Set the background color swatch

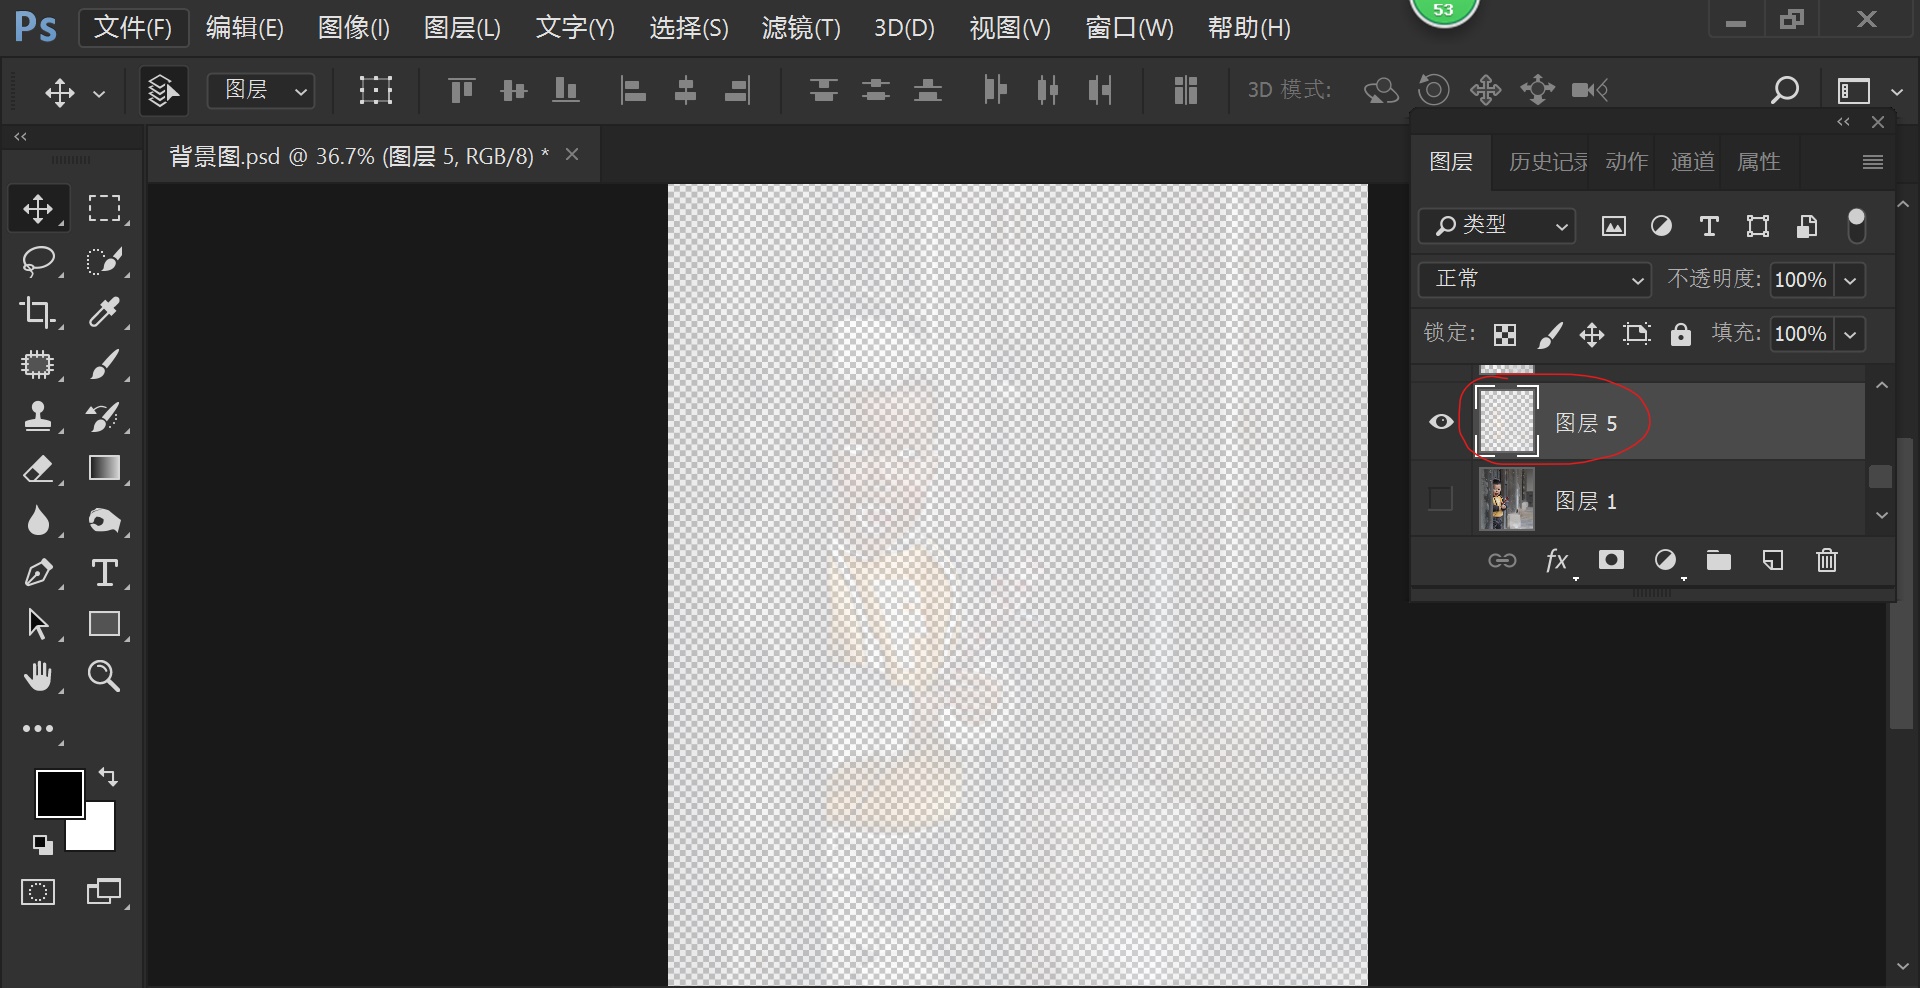(x=99, y=836)
